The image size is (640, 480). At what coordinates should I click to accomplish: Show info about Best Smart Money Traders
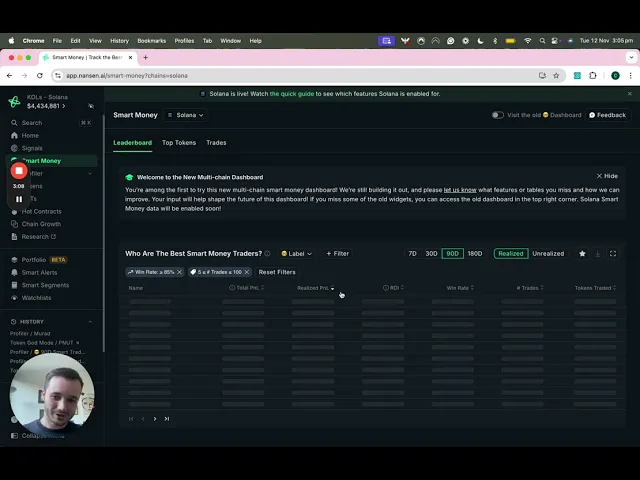267,253
